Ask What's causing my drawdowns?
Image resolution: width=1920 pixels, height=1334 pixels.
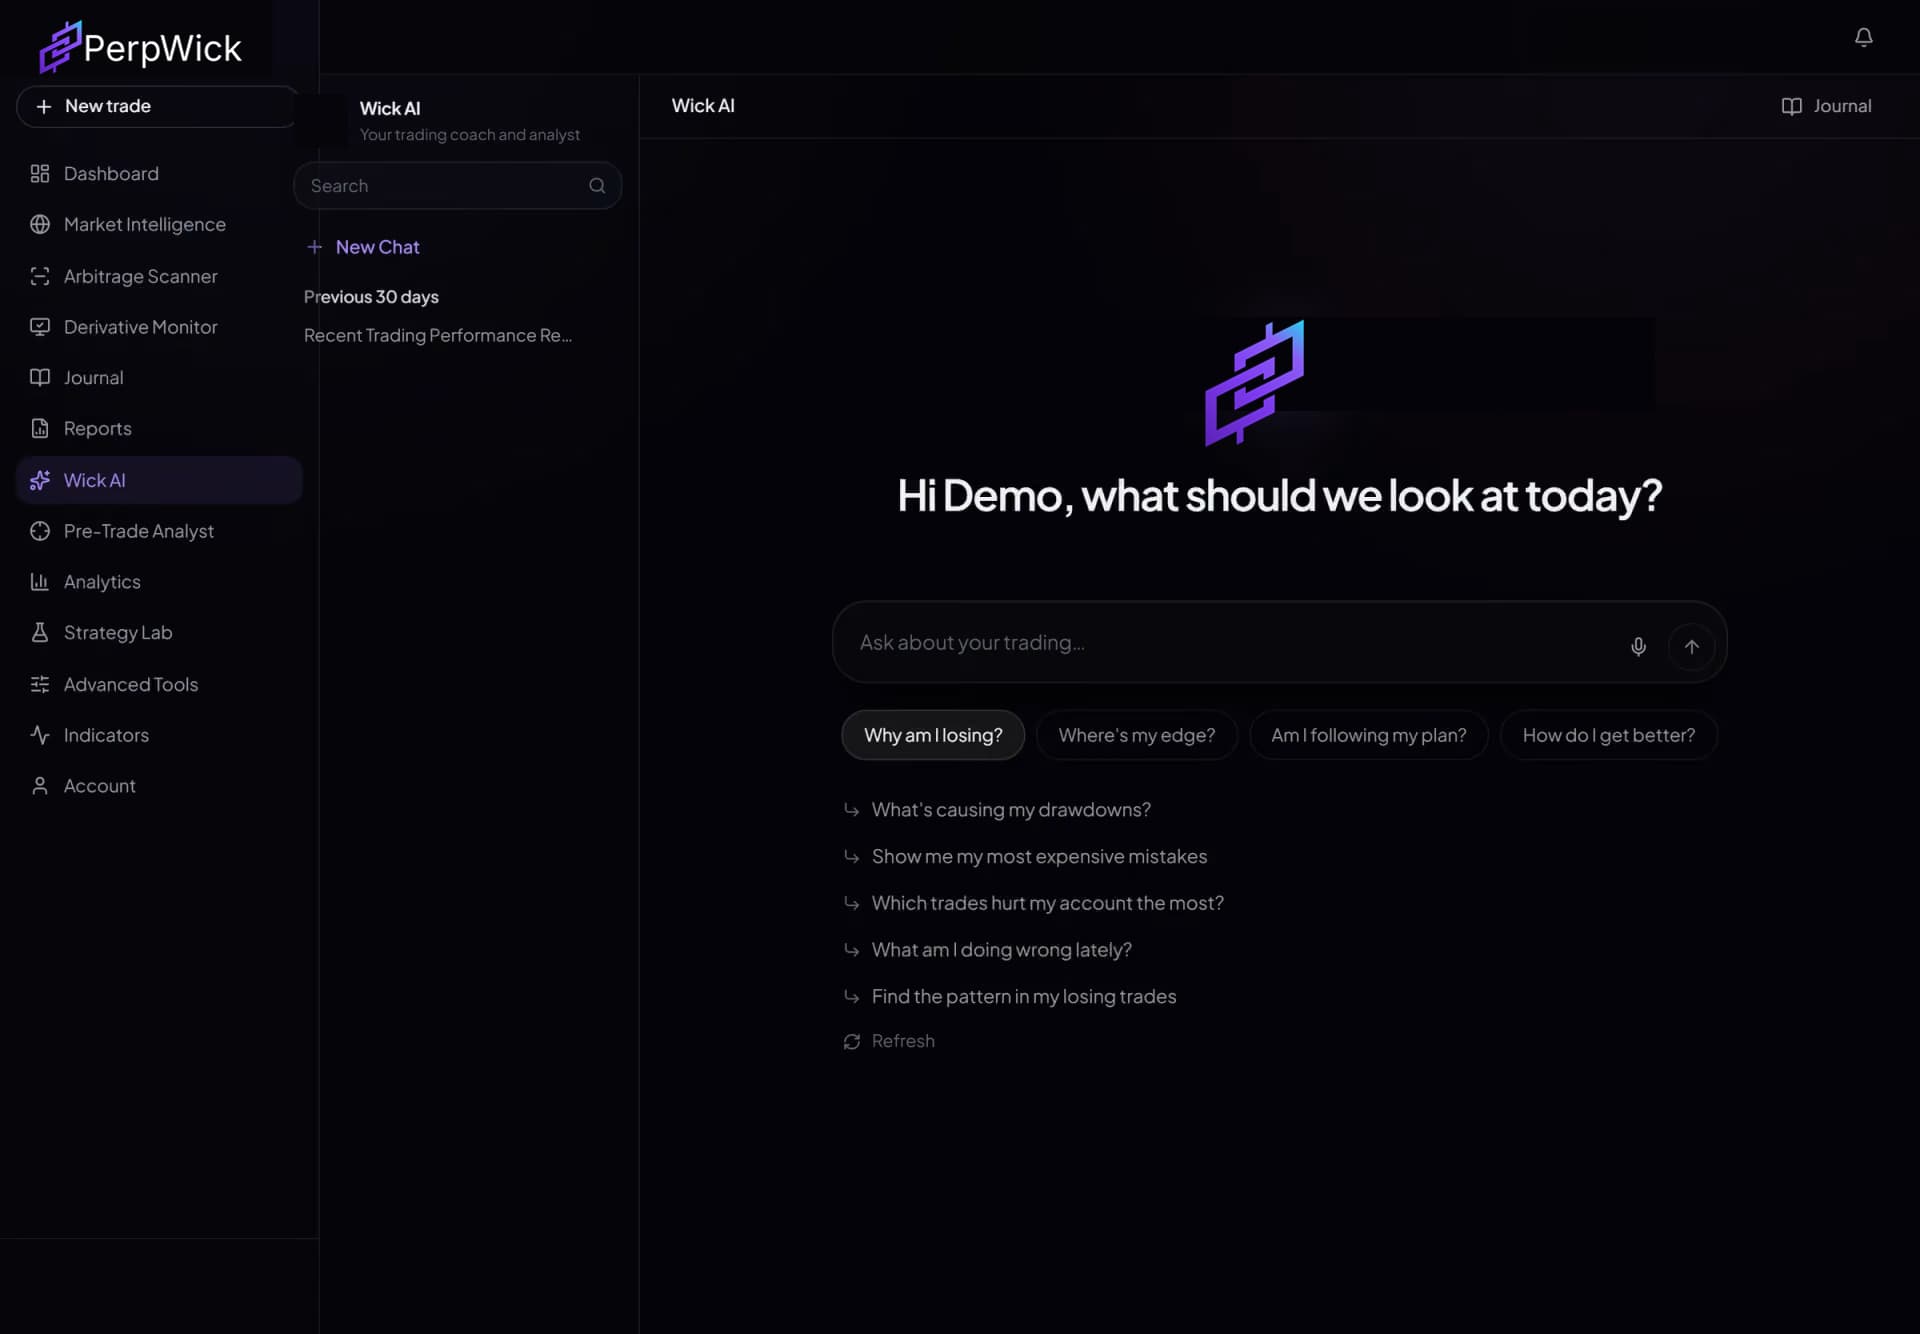(x=998, y=810)
